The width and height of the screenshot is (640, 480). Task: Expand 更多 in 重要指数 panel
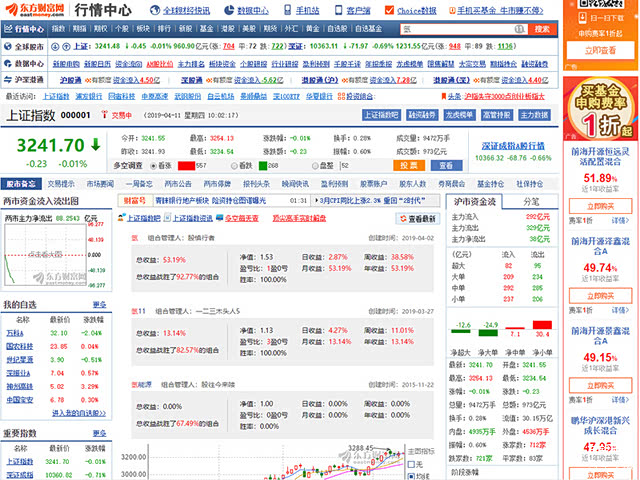click(99, 433)
